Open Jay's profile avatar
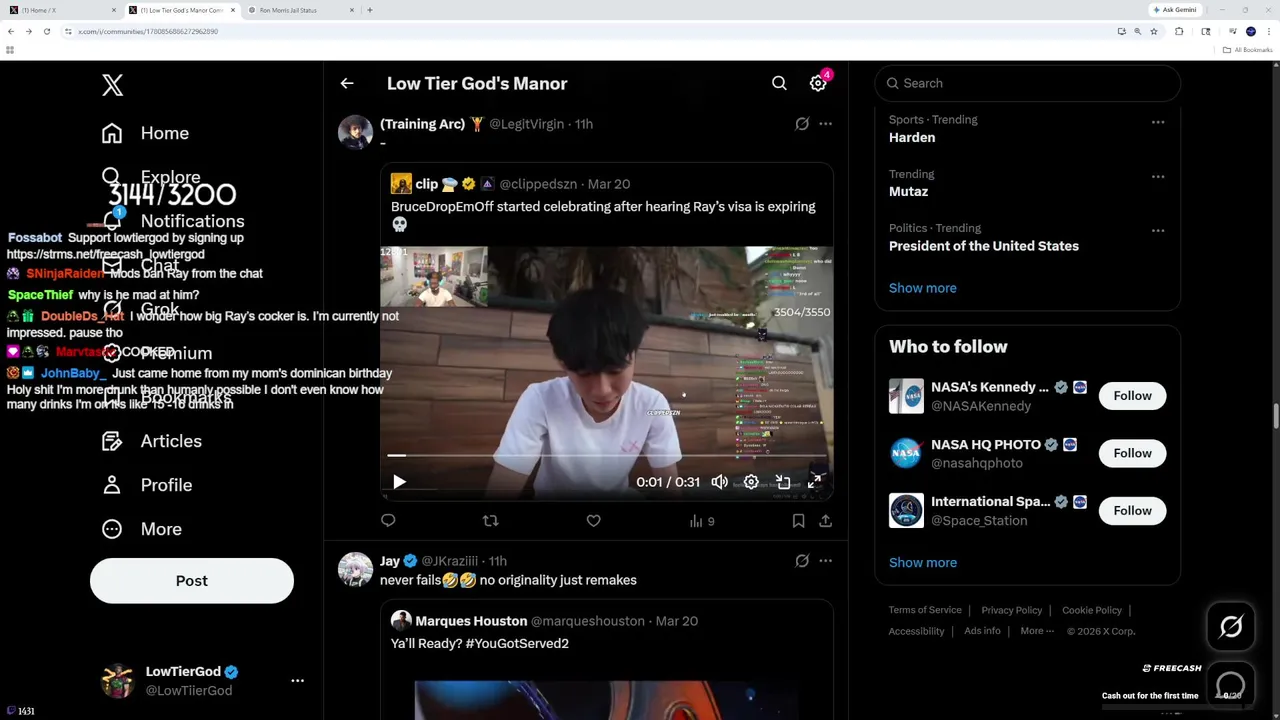This screenshot has height=720, width=1280. [x=355, y=569]
